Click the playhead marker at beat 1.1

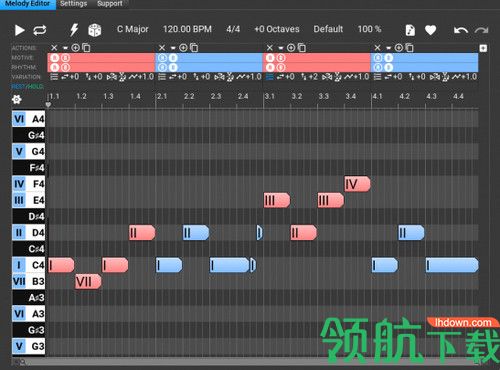point(48,105)
